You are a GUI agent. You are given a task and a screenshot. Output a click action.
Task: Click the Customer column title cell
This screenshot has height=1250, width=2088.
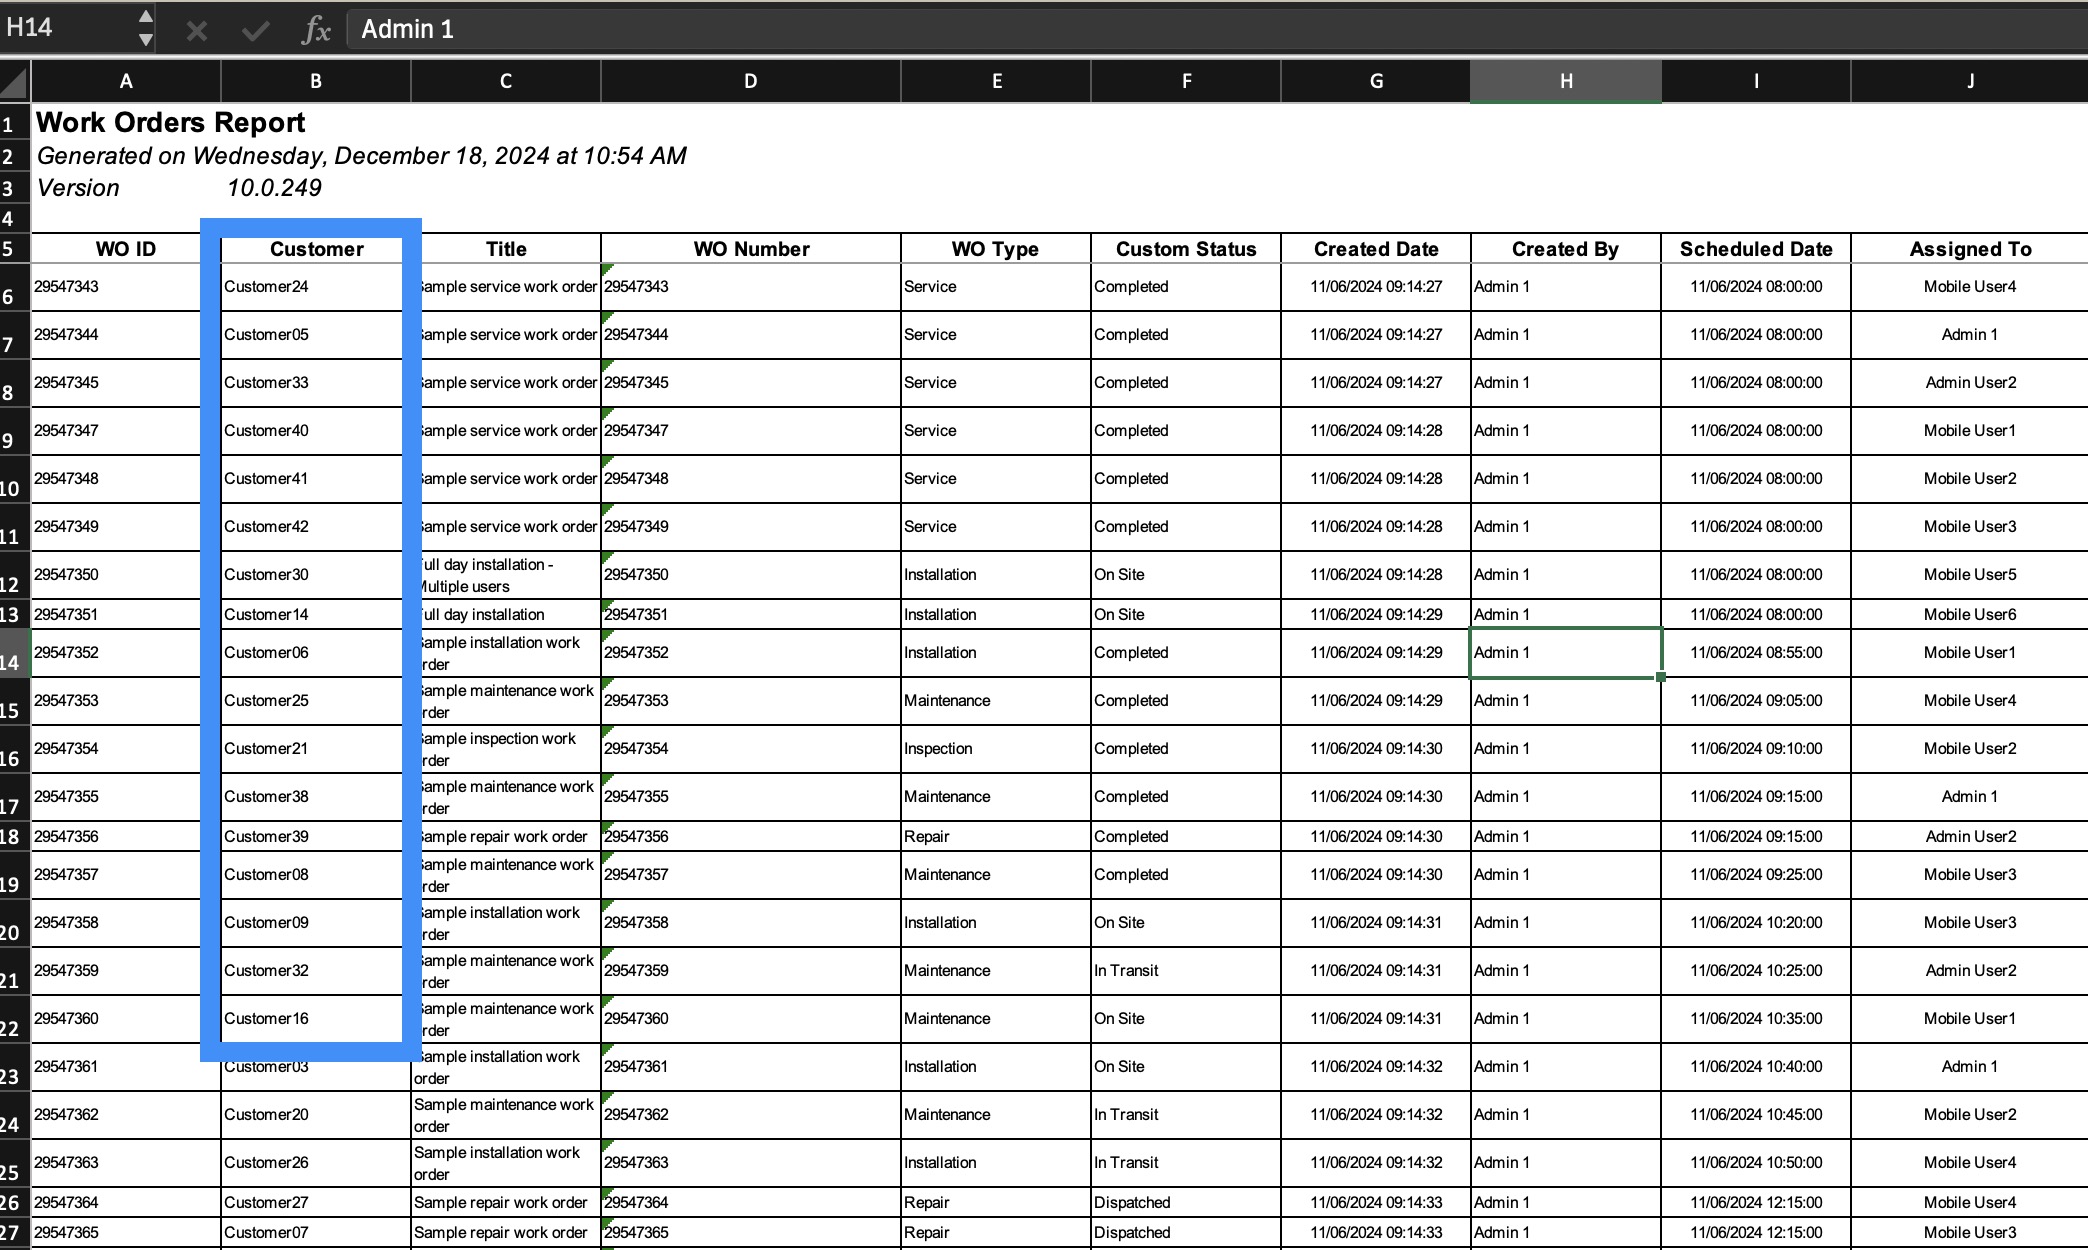click(x=316, y=249)
